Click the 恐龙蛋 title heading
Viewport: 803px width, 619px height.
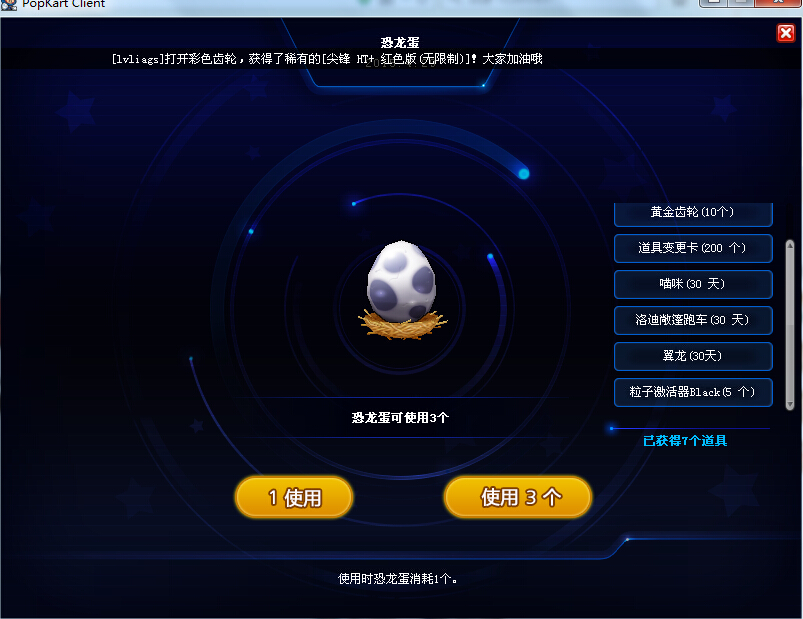point(400,42)
